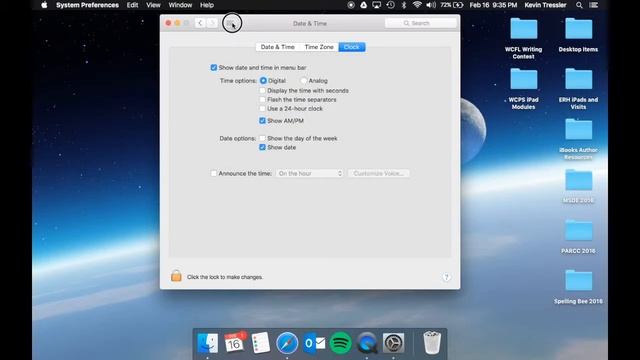This screenshot has width=640, height=360.
Task: Enable Flash the time separators
Action: pos(262,100)
